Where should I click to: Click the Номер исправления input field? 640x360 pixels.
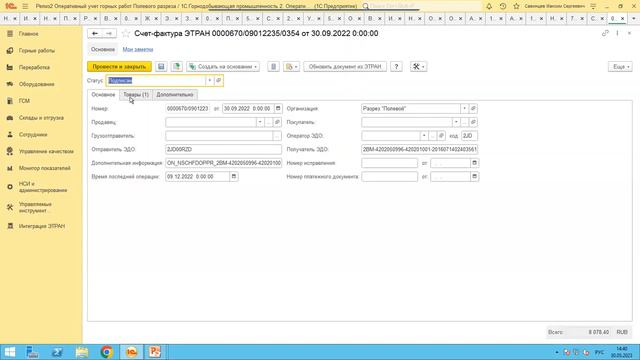pos(389,163)
